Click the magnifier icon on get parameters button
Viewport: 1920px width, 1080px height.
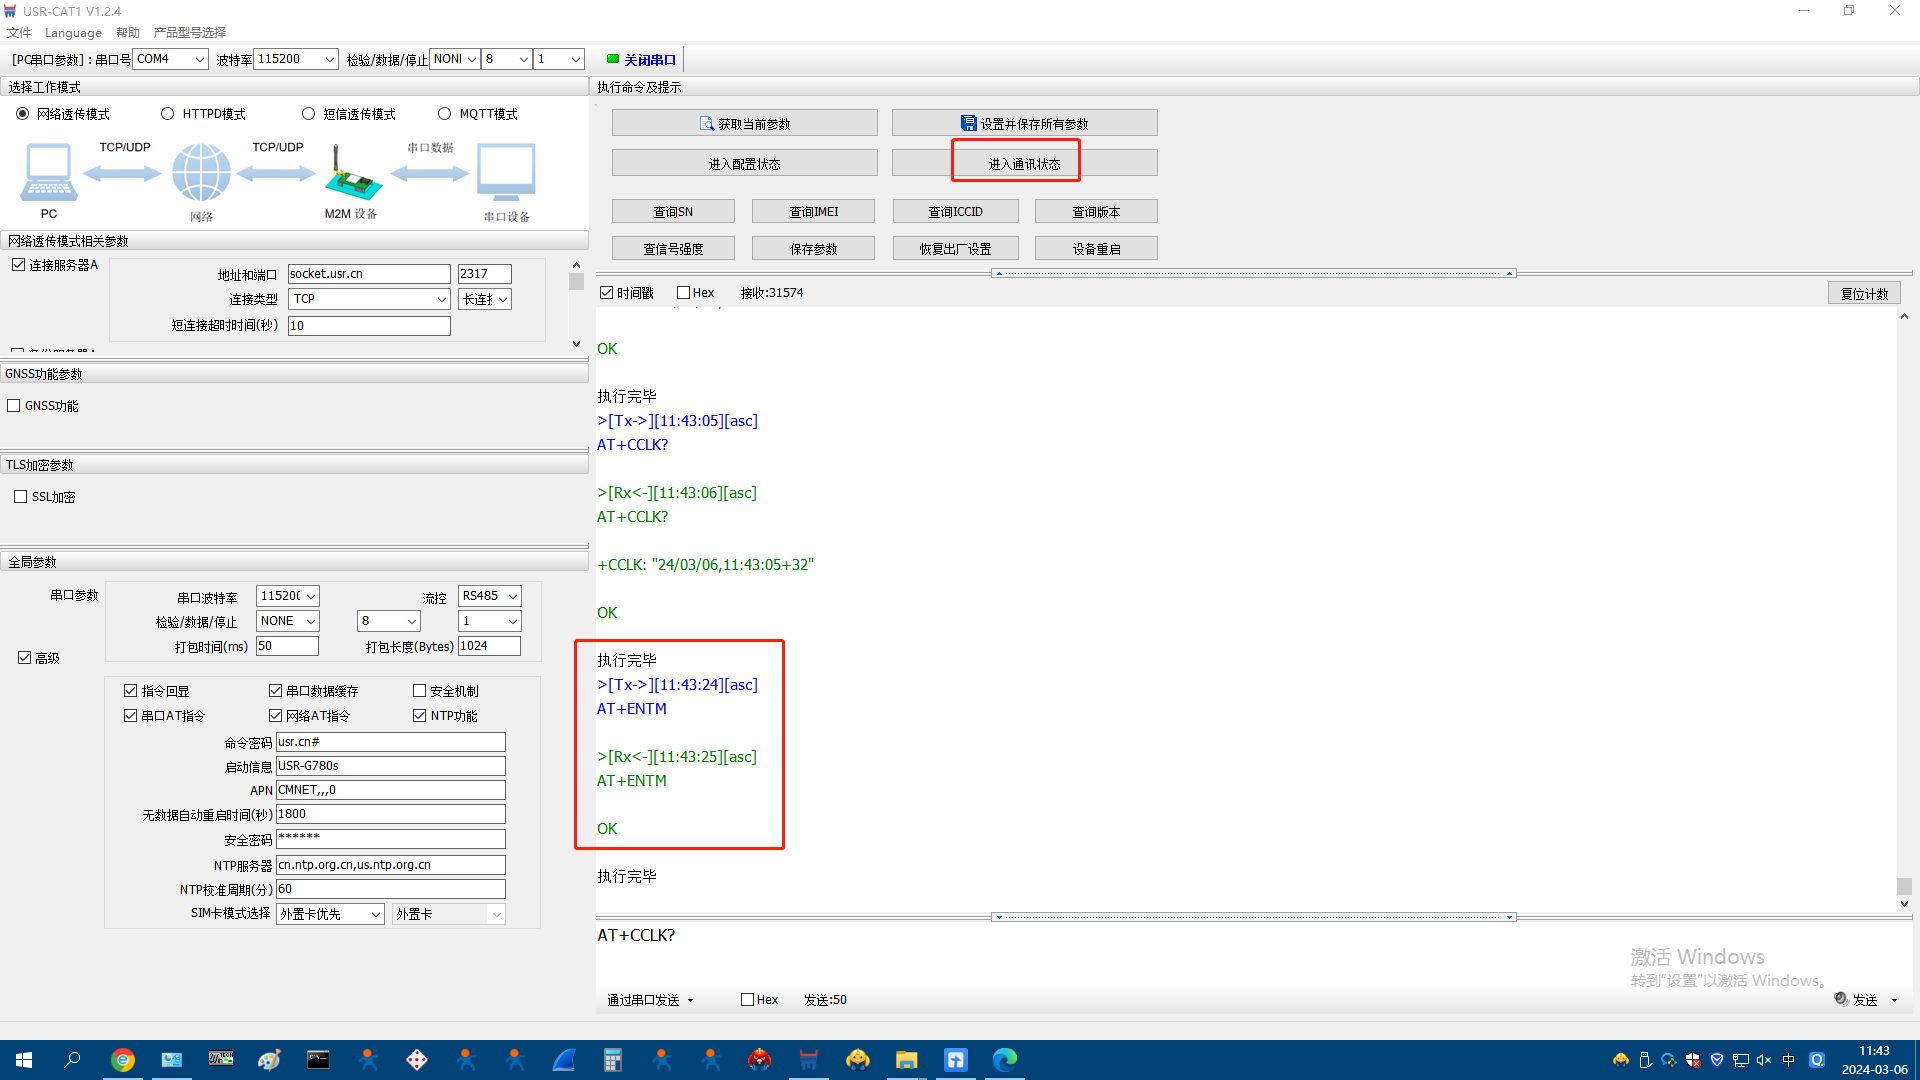click(x=707, y=123)
